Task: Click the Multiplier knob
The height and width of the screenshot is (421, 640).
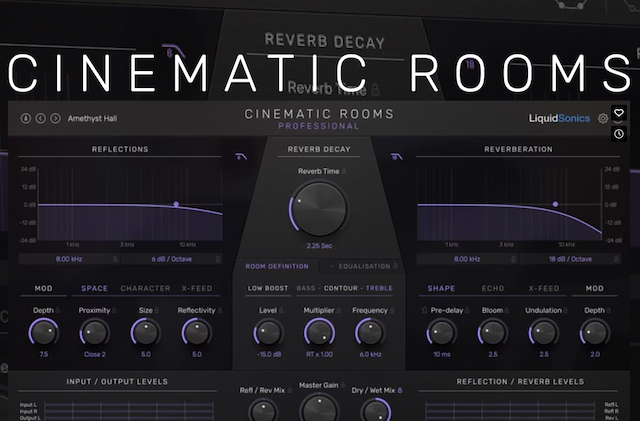Action: [319, 332]
